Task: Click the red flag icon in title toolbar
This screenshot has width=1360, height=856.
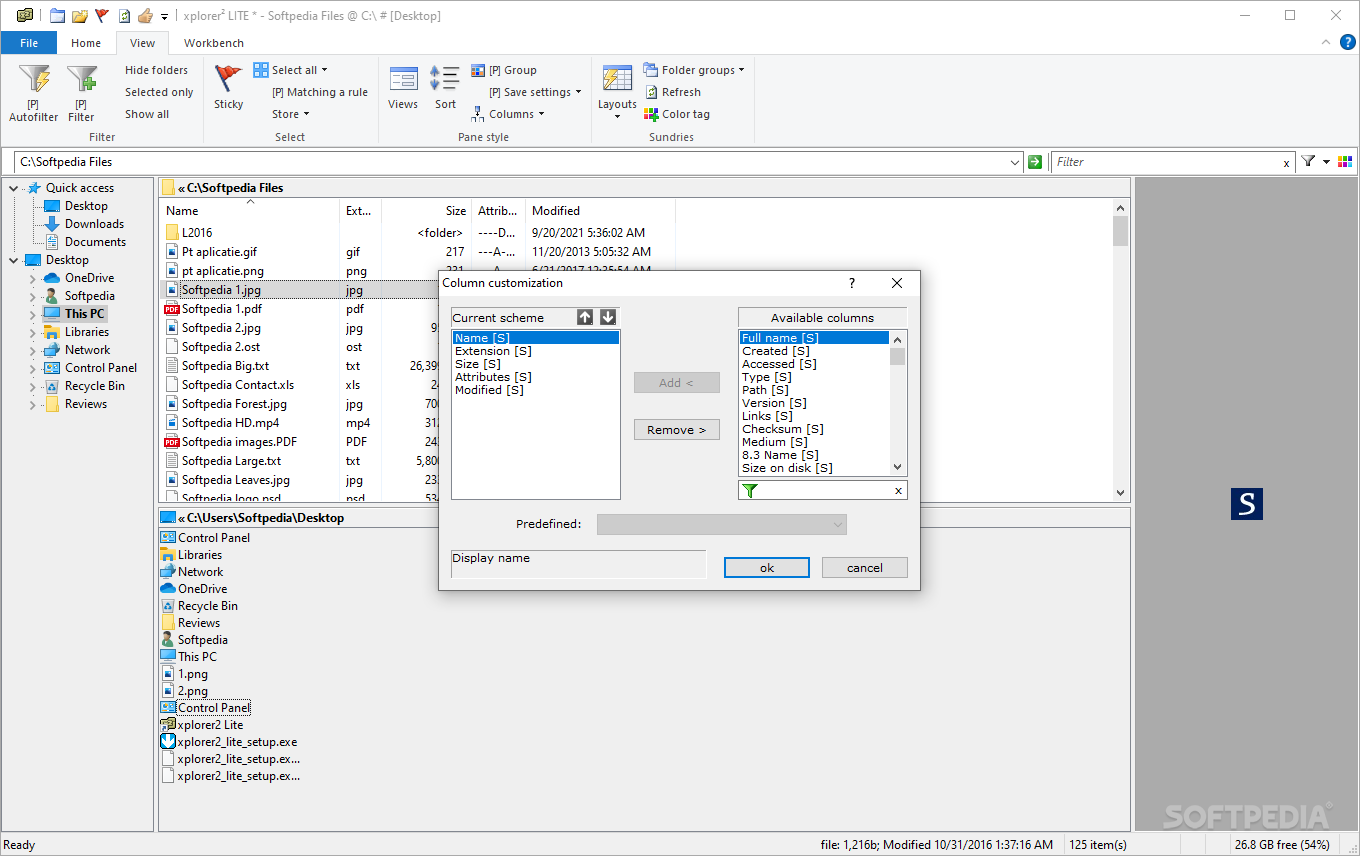Action: (102, 16)
